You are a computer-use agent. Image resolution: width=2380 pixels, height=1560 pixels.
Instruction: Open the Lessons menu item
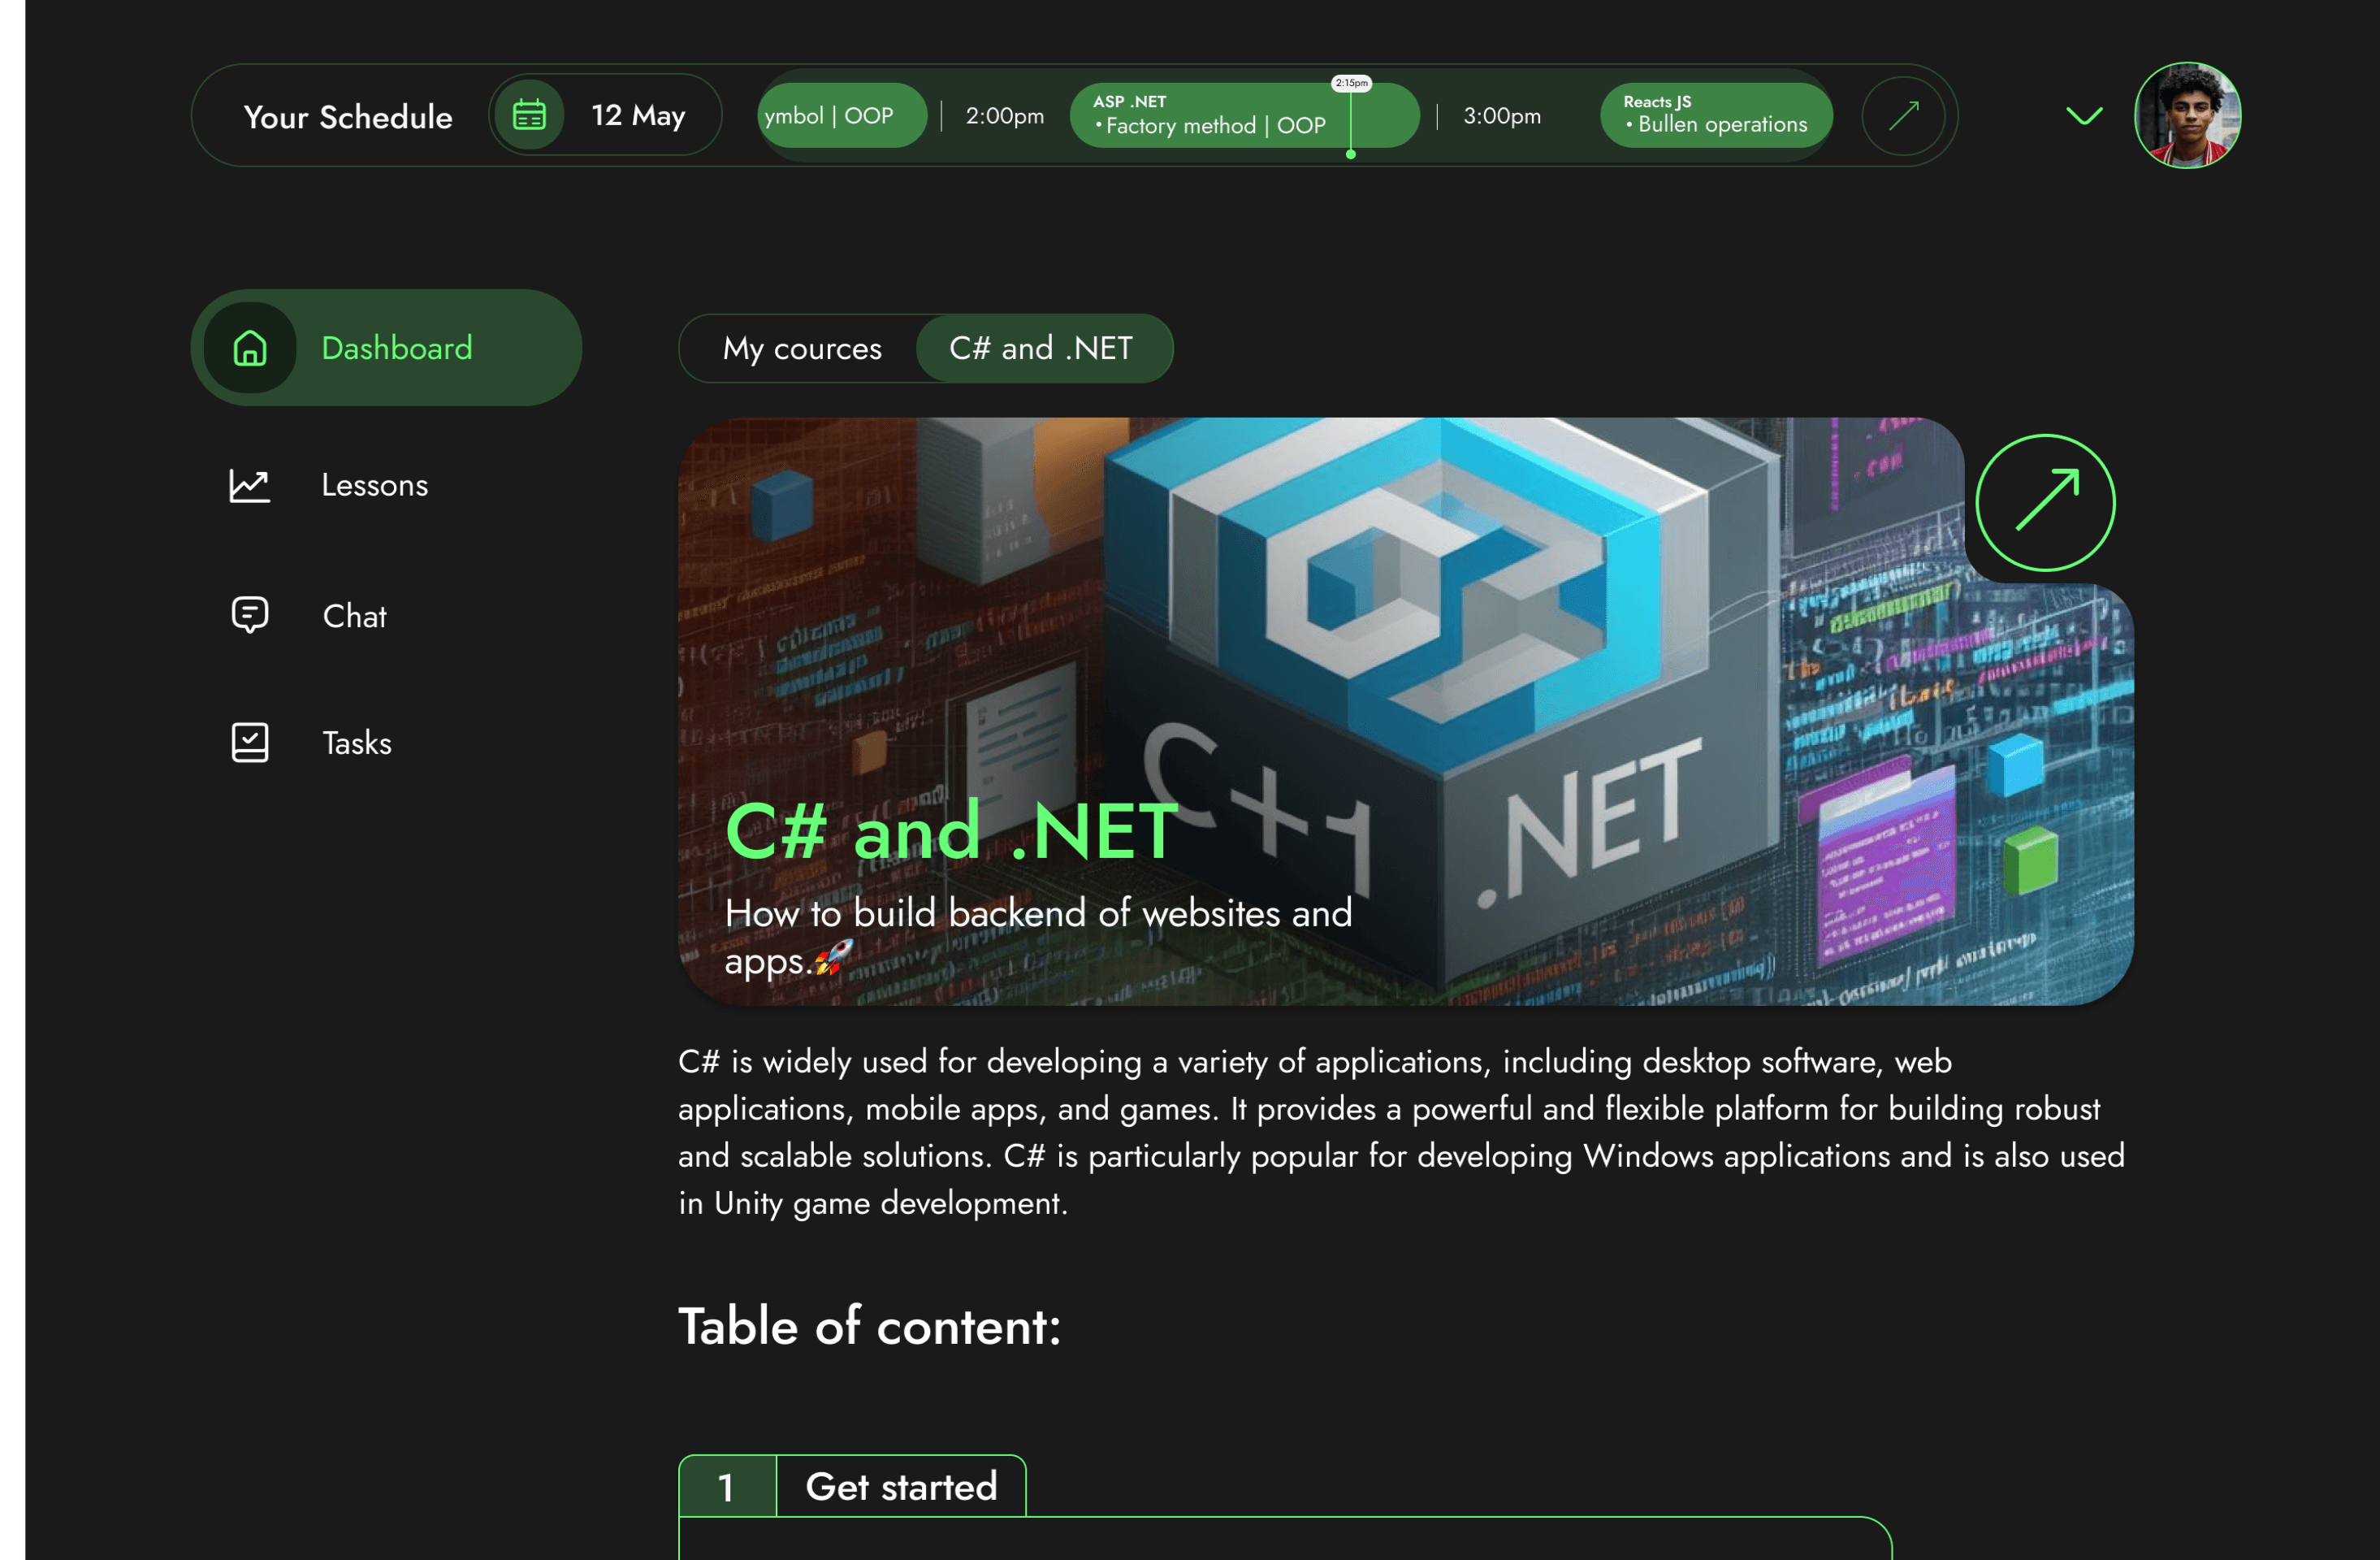click(374, 485)
